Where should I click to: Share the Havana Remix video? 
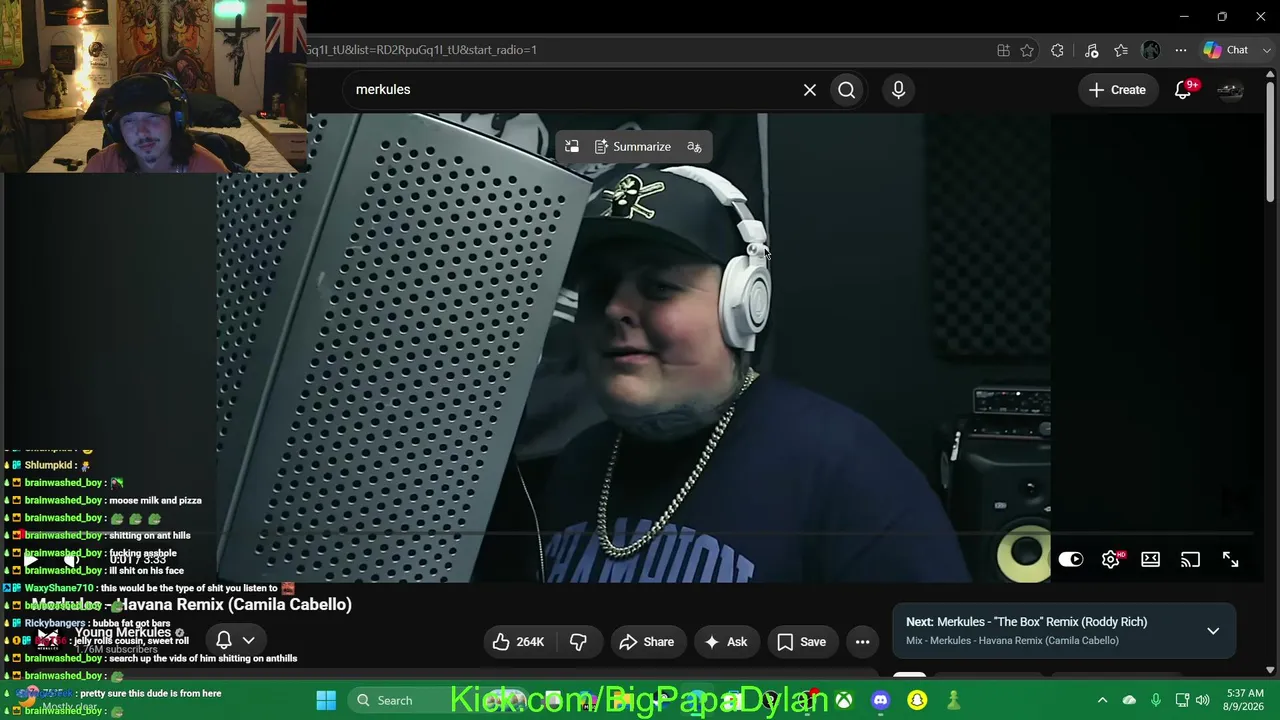click(x=646, y=642)
